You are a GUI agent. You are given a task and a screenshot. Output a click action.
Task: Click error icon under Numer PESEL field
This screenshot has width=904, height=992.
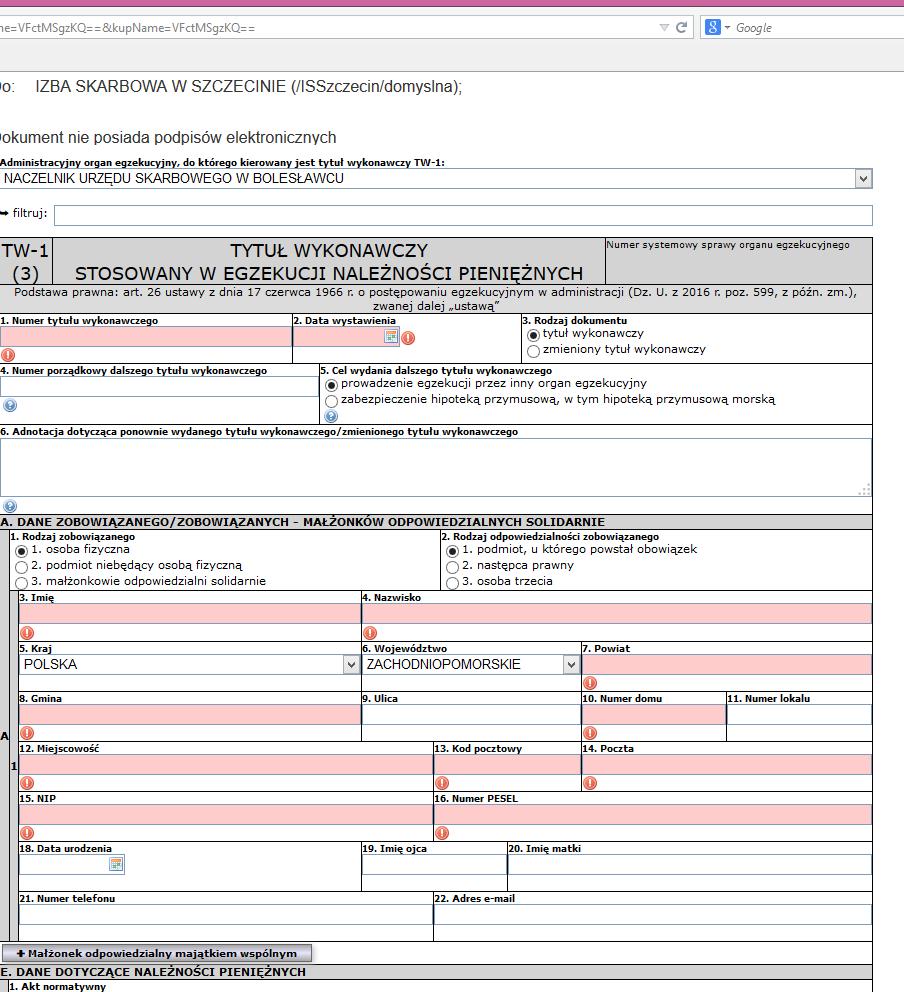[442, 833]
